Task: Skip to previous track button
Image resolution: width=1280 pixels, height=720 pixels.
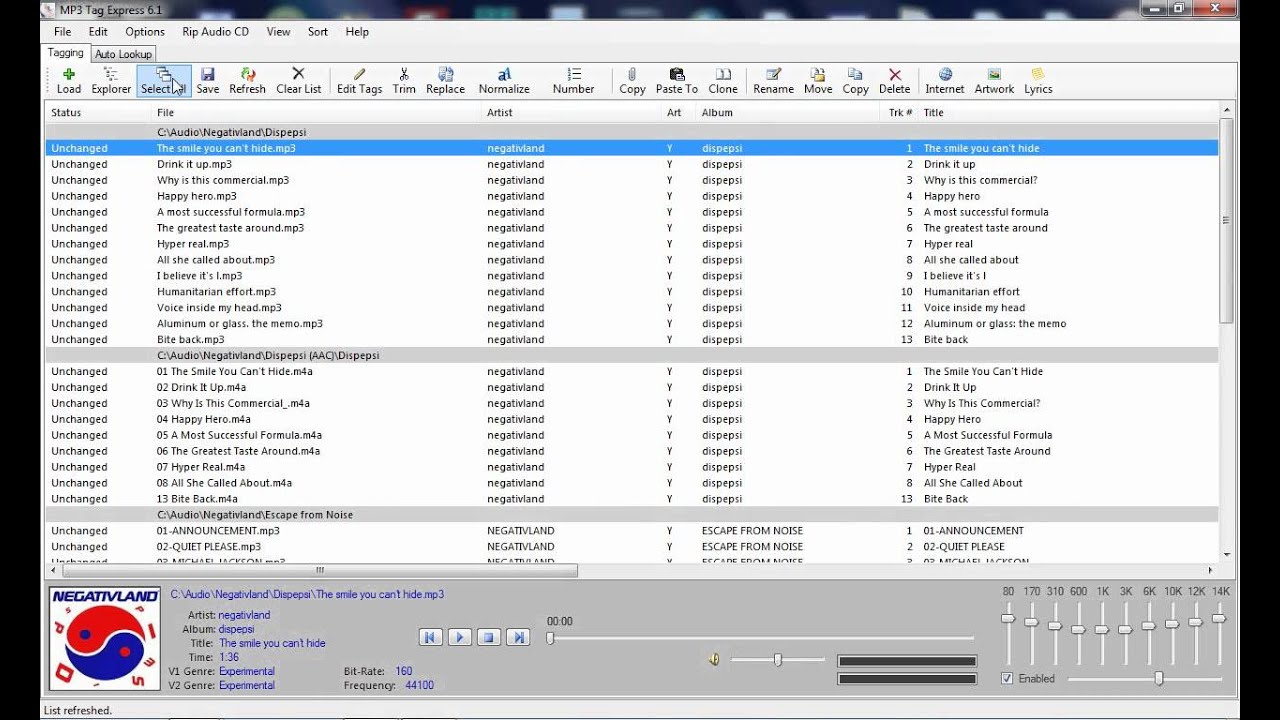Action: coord(431,637)
